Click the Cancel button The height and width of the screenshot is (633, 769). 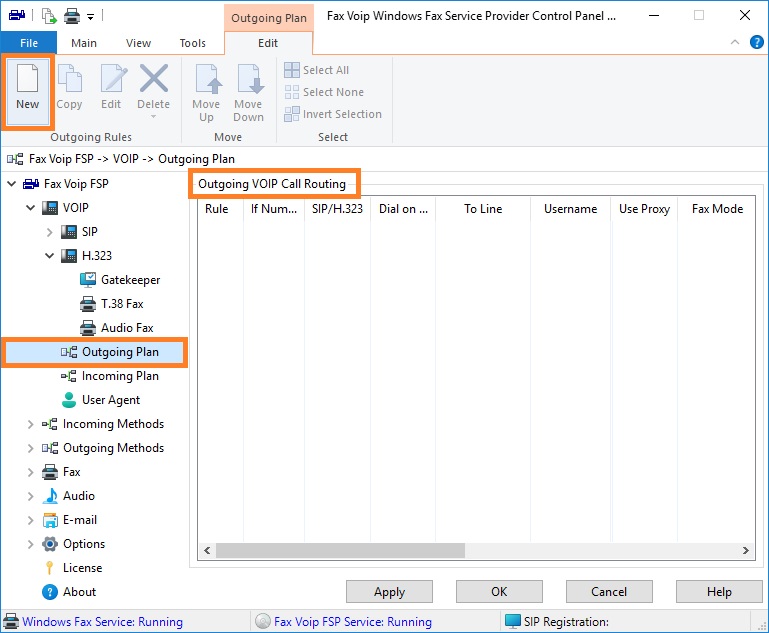(x=609, y=592)
